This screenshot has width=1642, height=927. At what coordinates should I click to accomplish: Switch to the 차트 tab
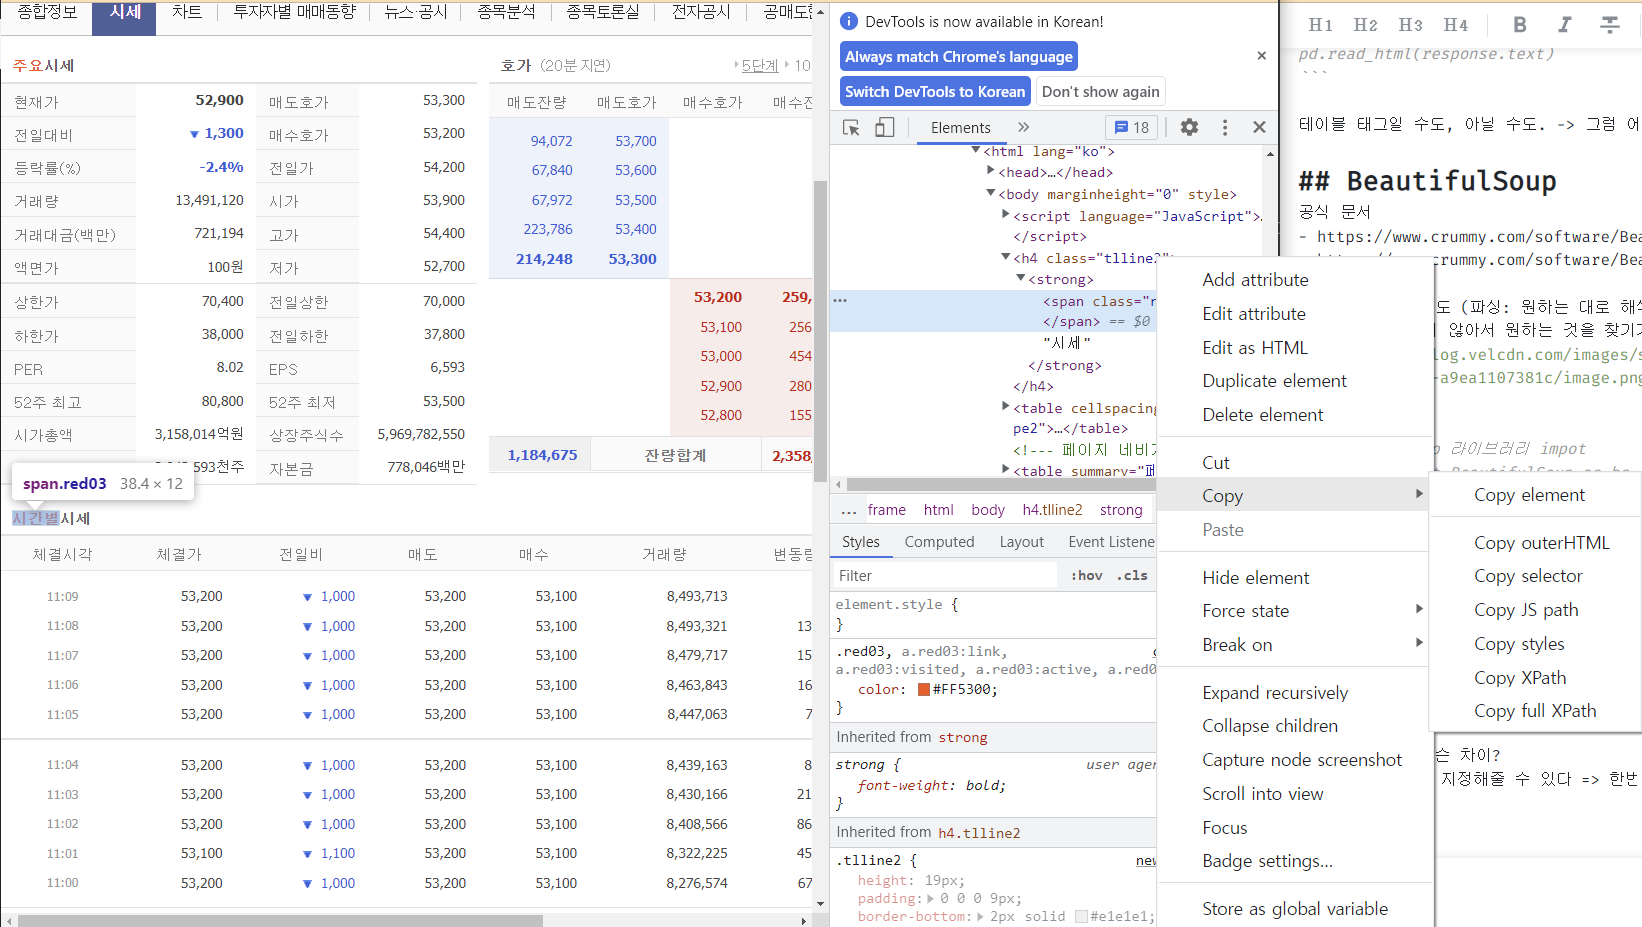[187, 12]
